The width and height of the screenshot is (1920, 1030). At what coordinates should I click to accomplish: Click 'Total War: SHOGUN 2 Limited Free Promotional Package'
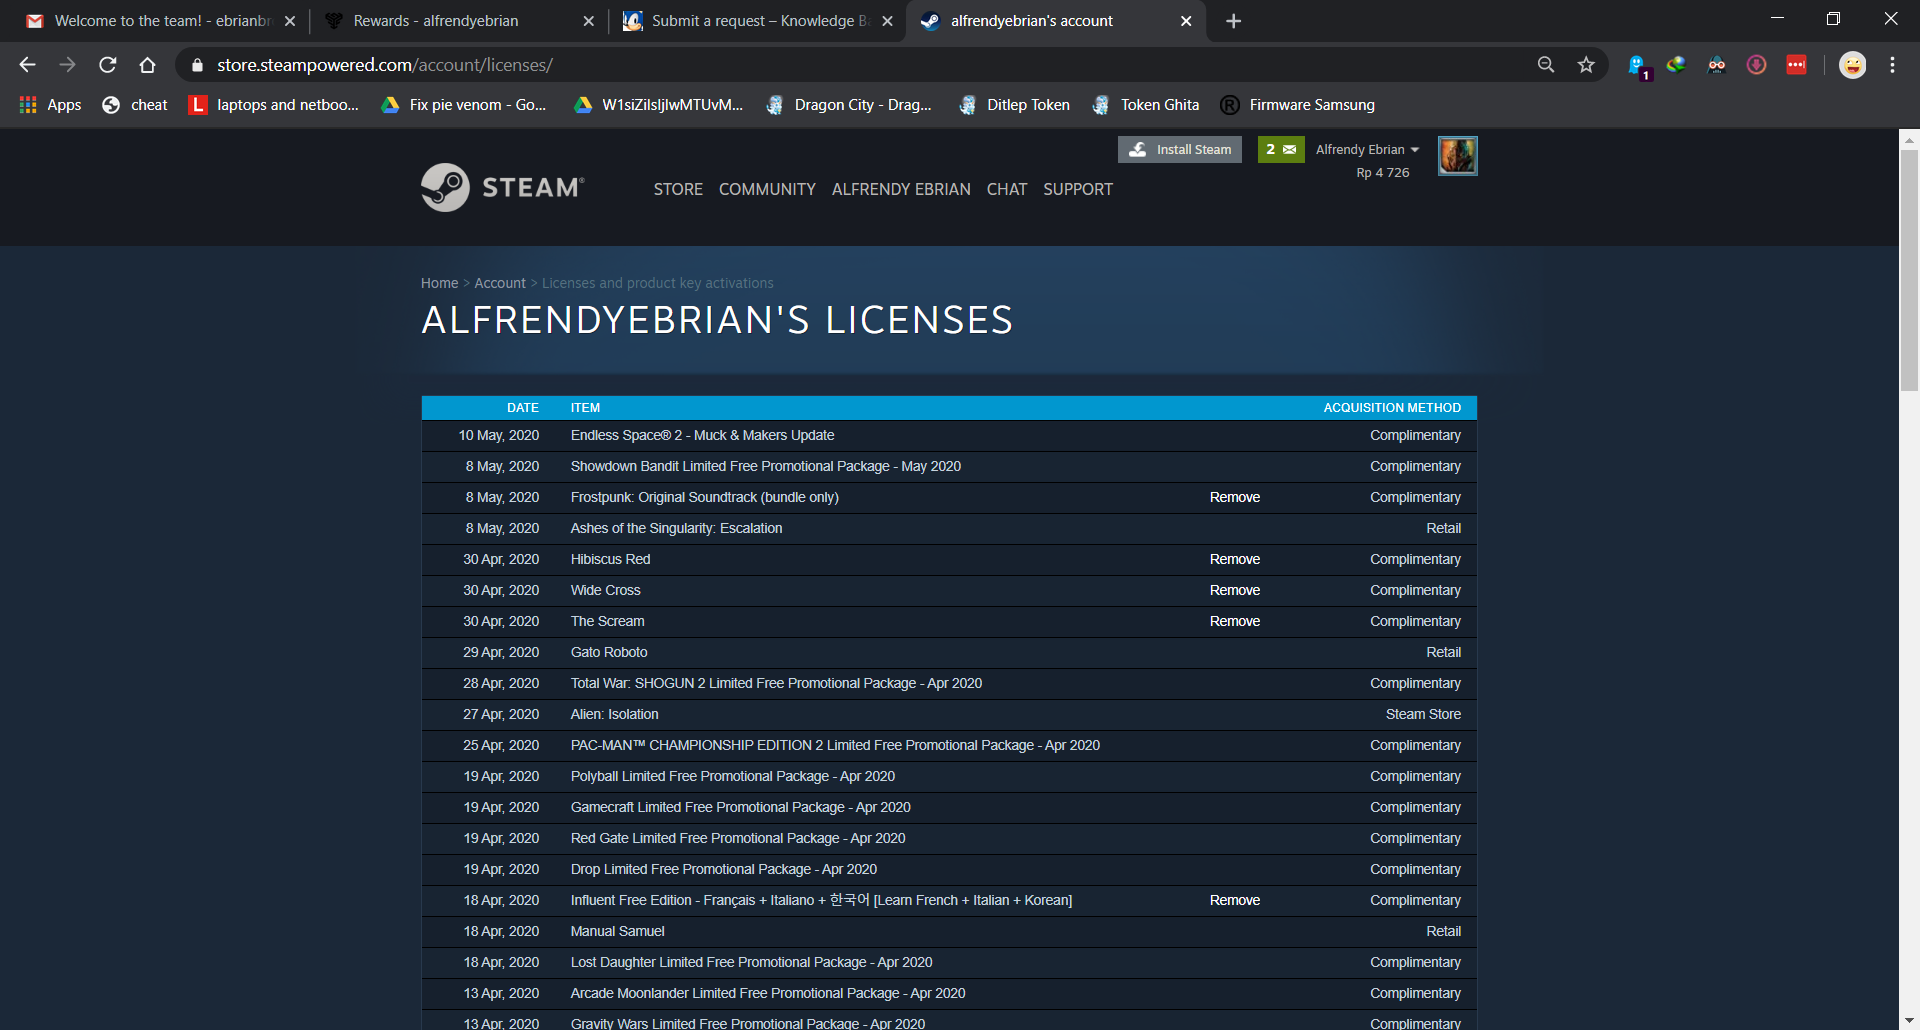pos(776,683)
